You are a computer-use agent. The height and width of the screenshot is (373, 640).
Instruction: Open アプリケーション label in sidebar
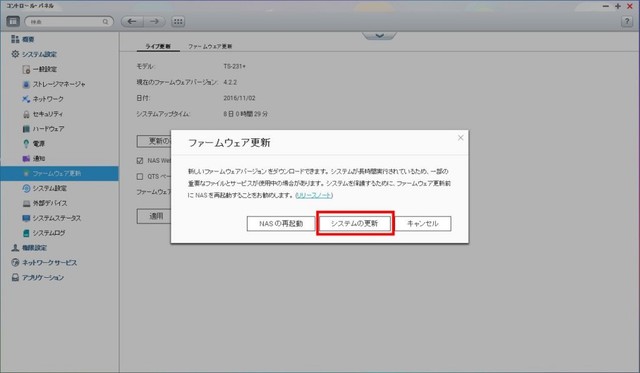click(43, 278)
